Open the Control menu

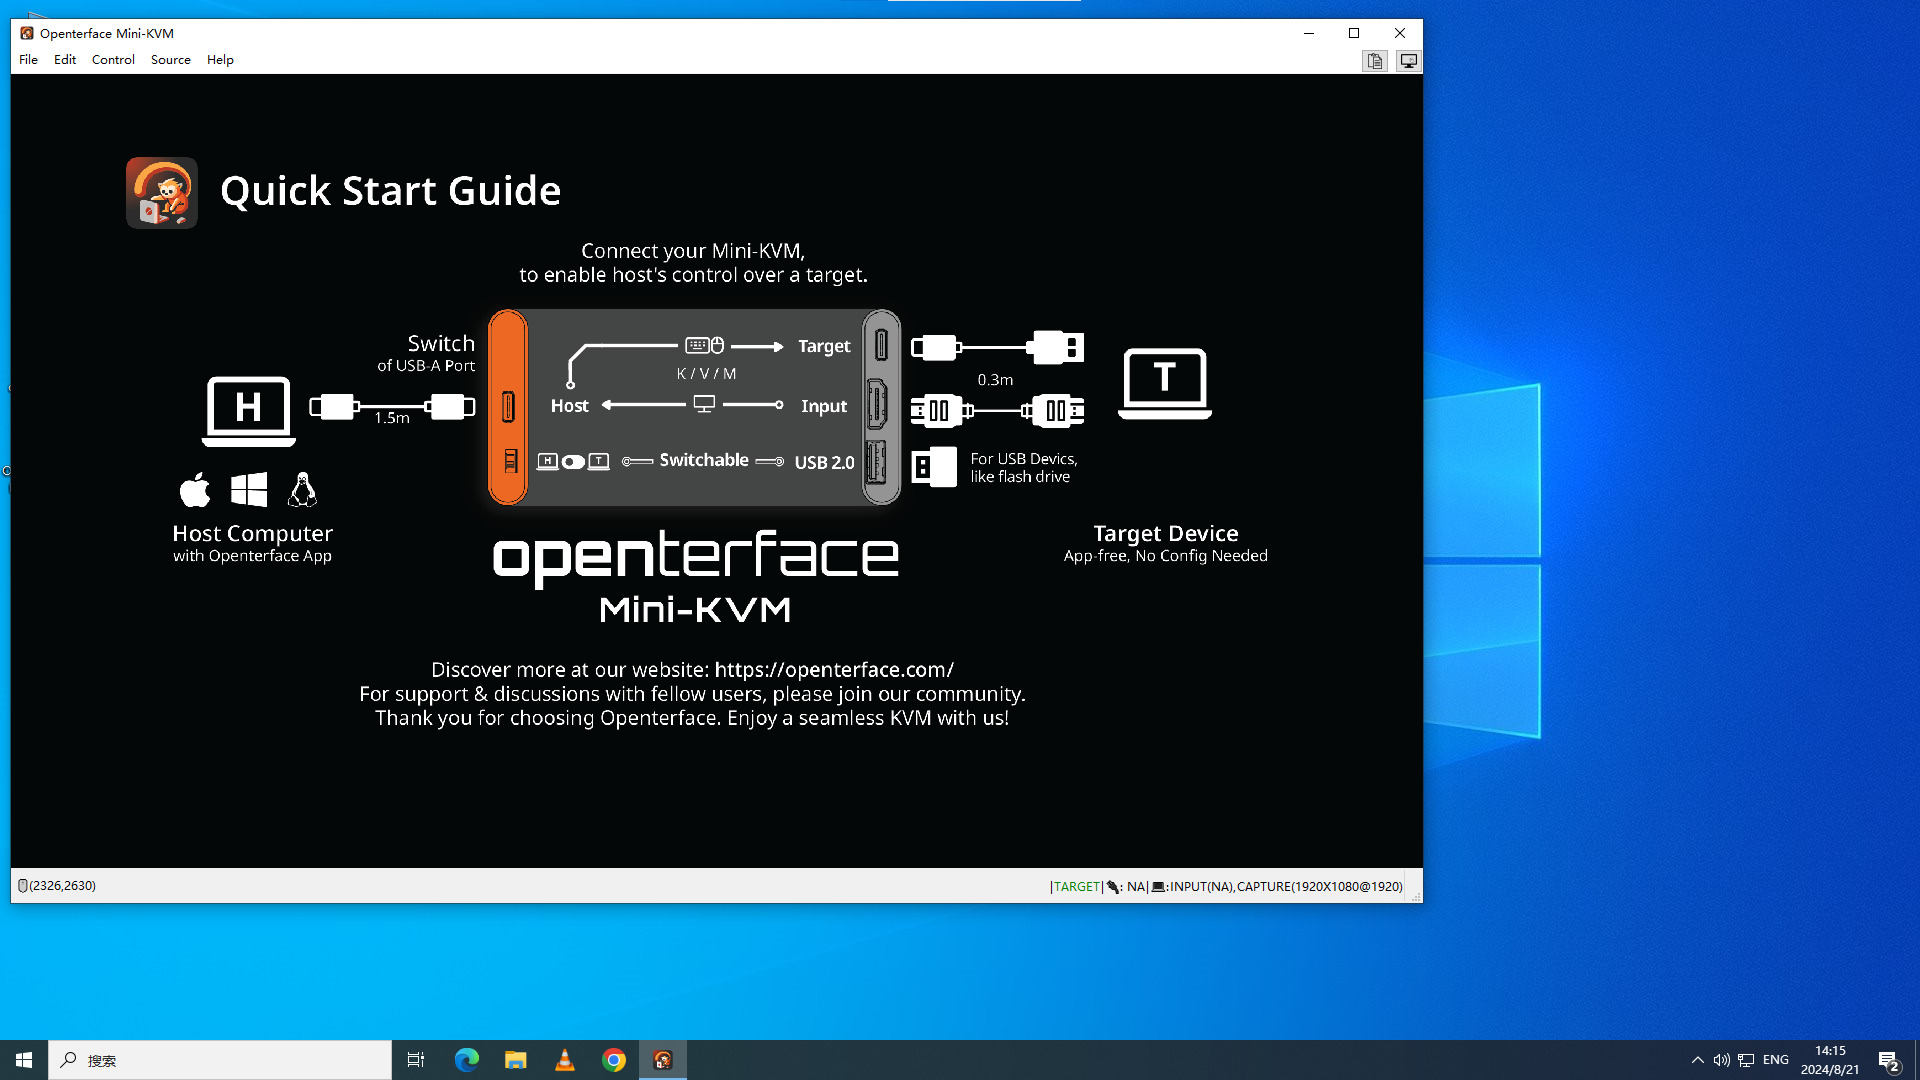(x=113, y=60)
